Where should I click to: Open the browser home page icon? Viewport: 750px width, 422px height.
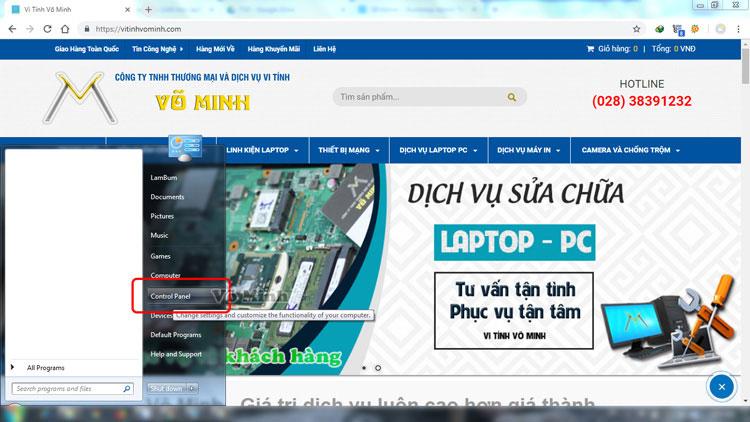click(x=65, y=29)
